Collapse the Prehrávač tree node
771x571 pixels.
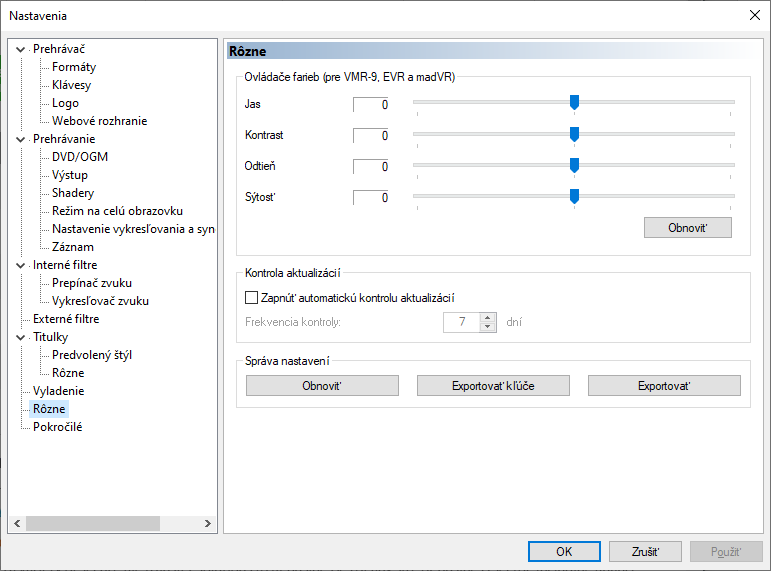20,49
